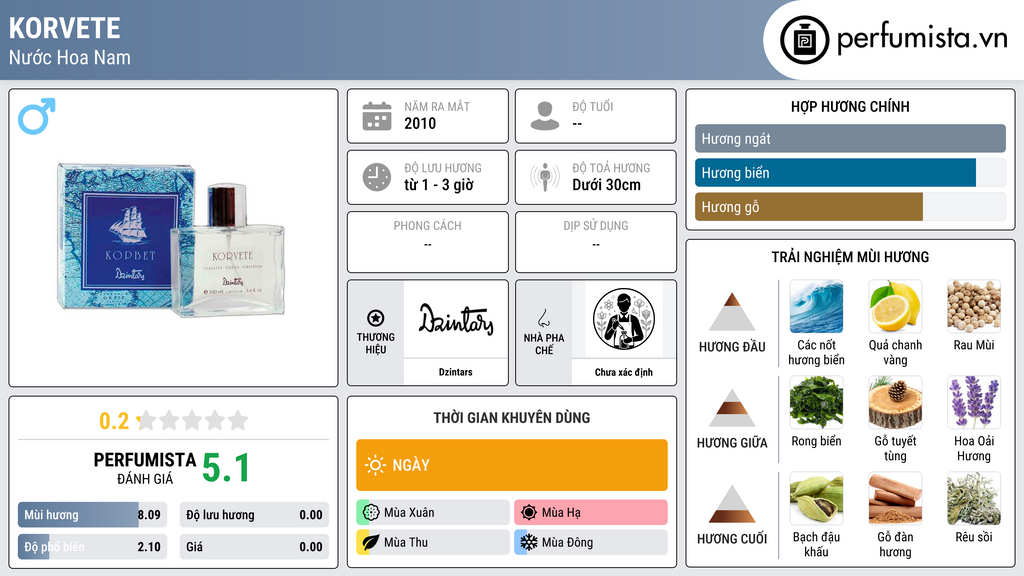Select the Mùa Xuân season box
Screen dimensions: 1024x576
click(433, 513)
